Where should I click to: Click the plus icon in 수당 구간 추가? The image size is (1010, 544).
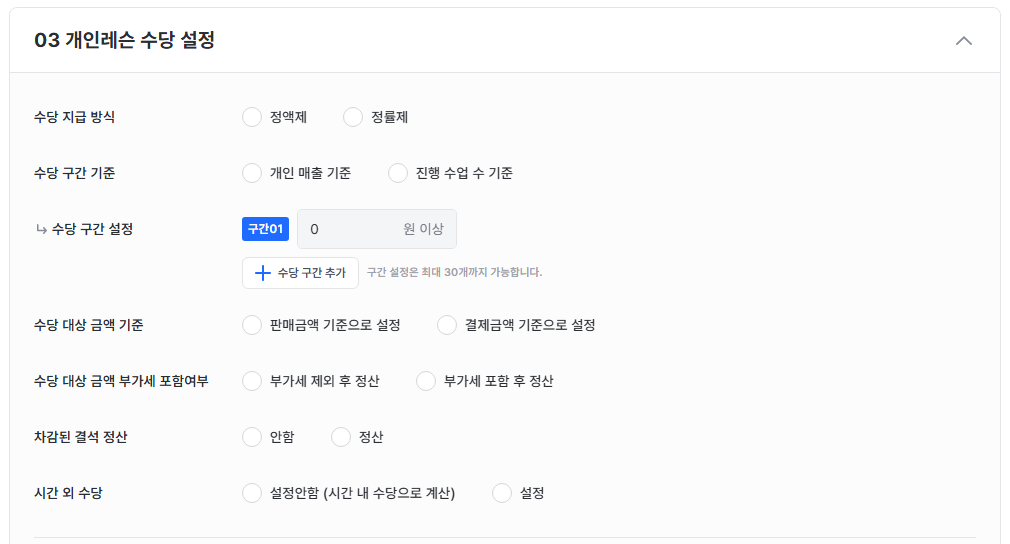pyautogui.click(x=262, y=273)
